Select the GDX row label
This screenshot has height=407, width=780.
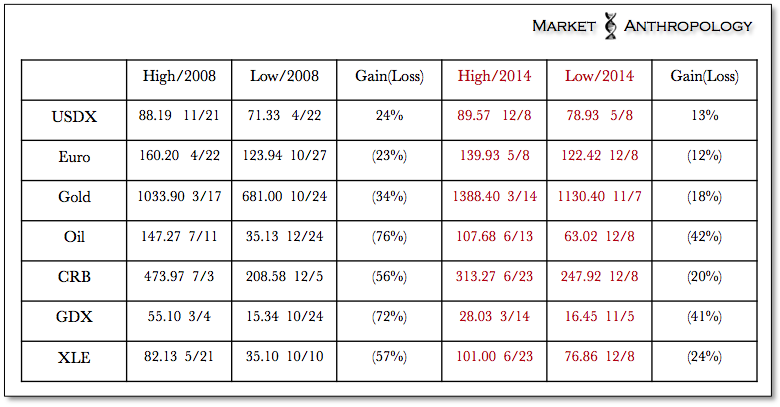tap(73, 317)
